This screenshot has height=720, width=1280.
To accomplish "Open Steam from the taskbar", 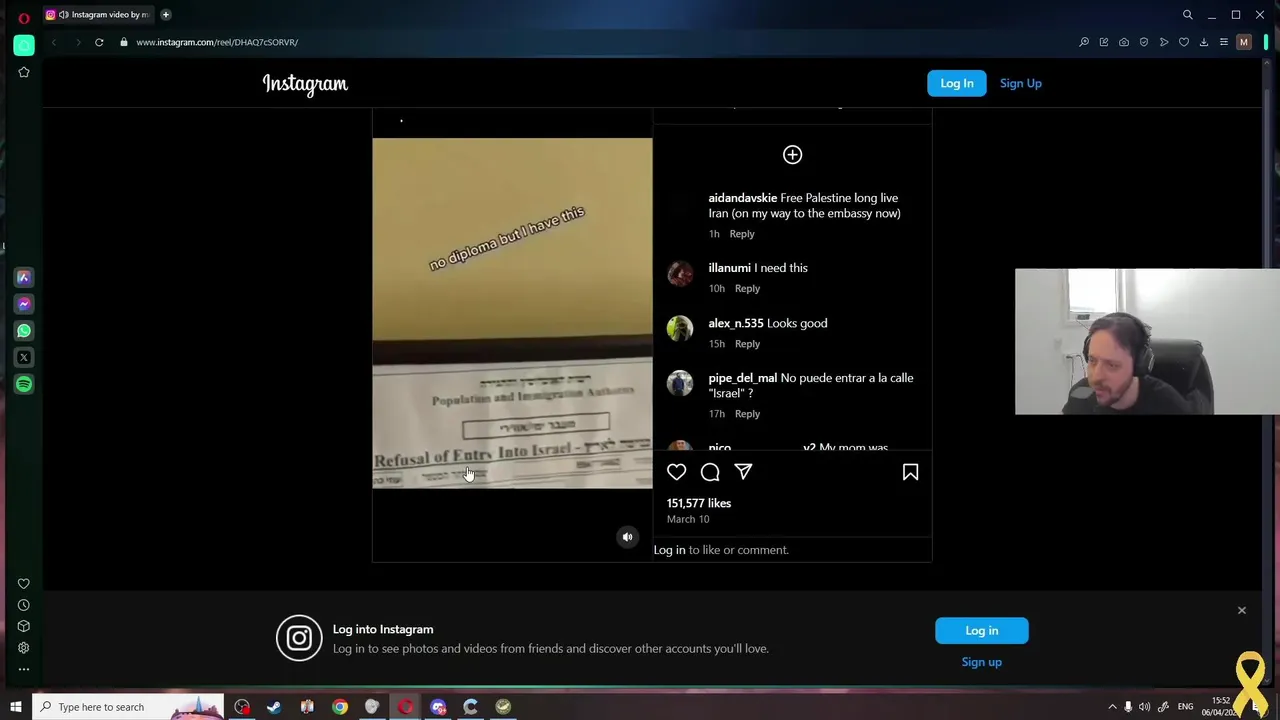I will (x=274, y=707).
